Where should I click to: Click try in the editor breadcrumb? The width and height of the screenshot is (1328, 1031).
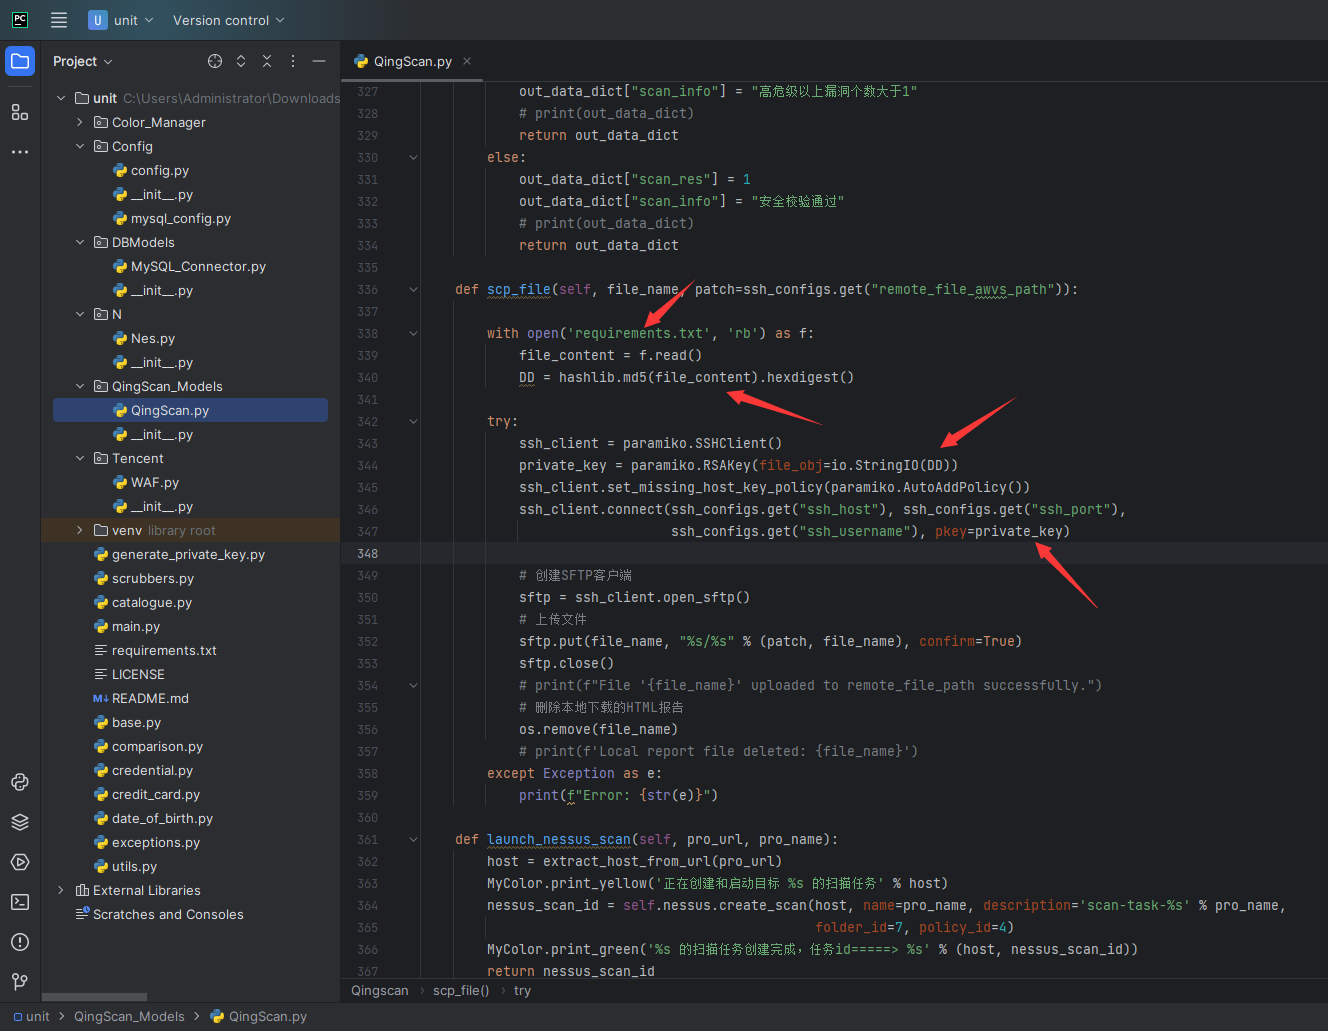click(x=522, y=990)
